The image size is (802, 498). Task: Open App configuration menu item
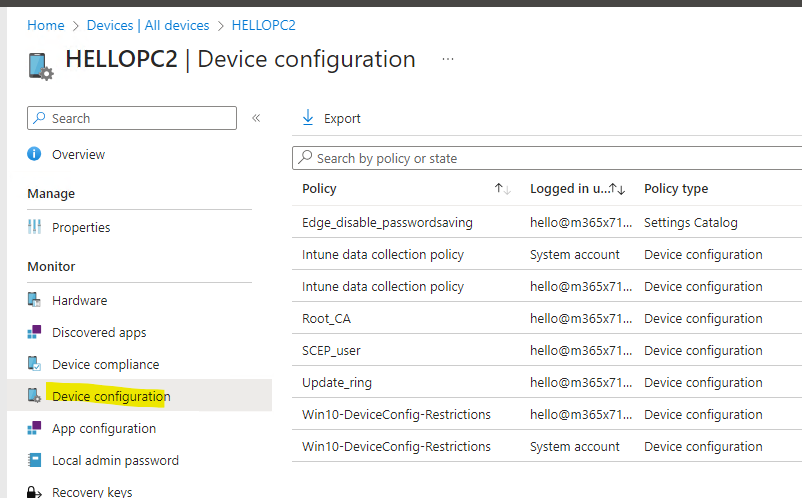104,428
